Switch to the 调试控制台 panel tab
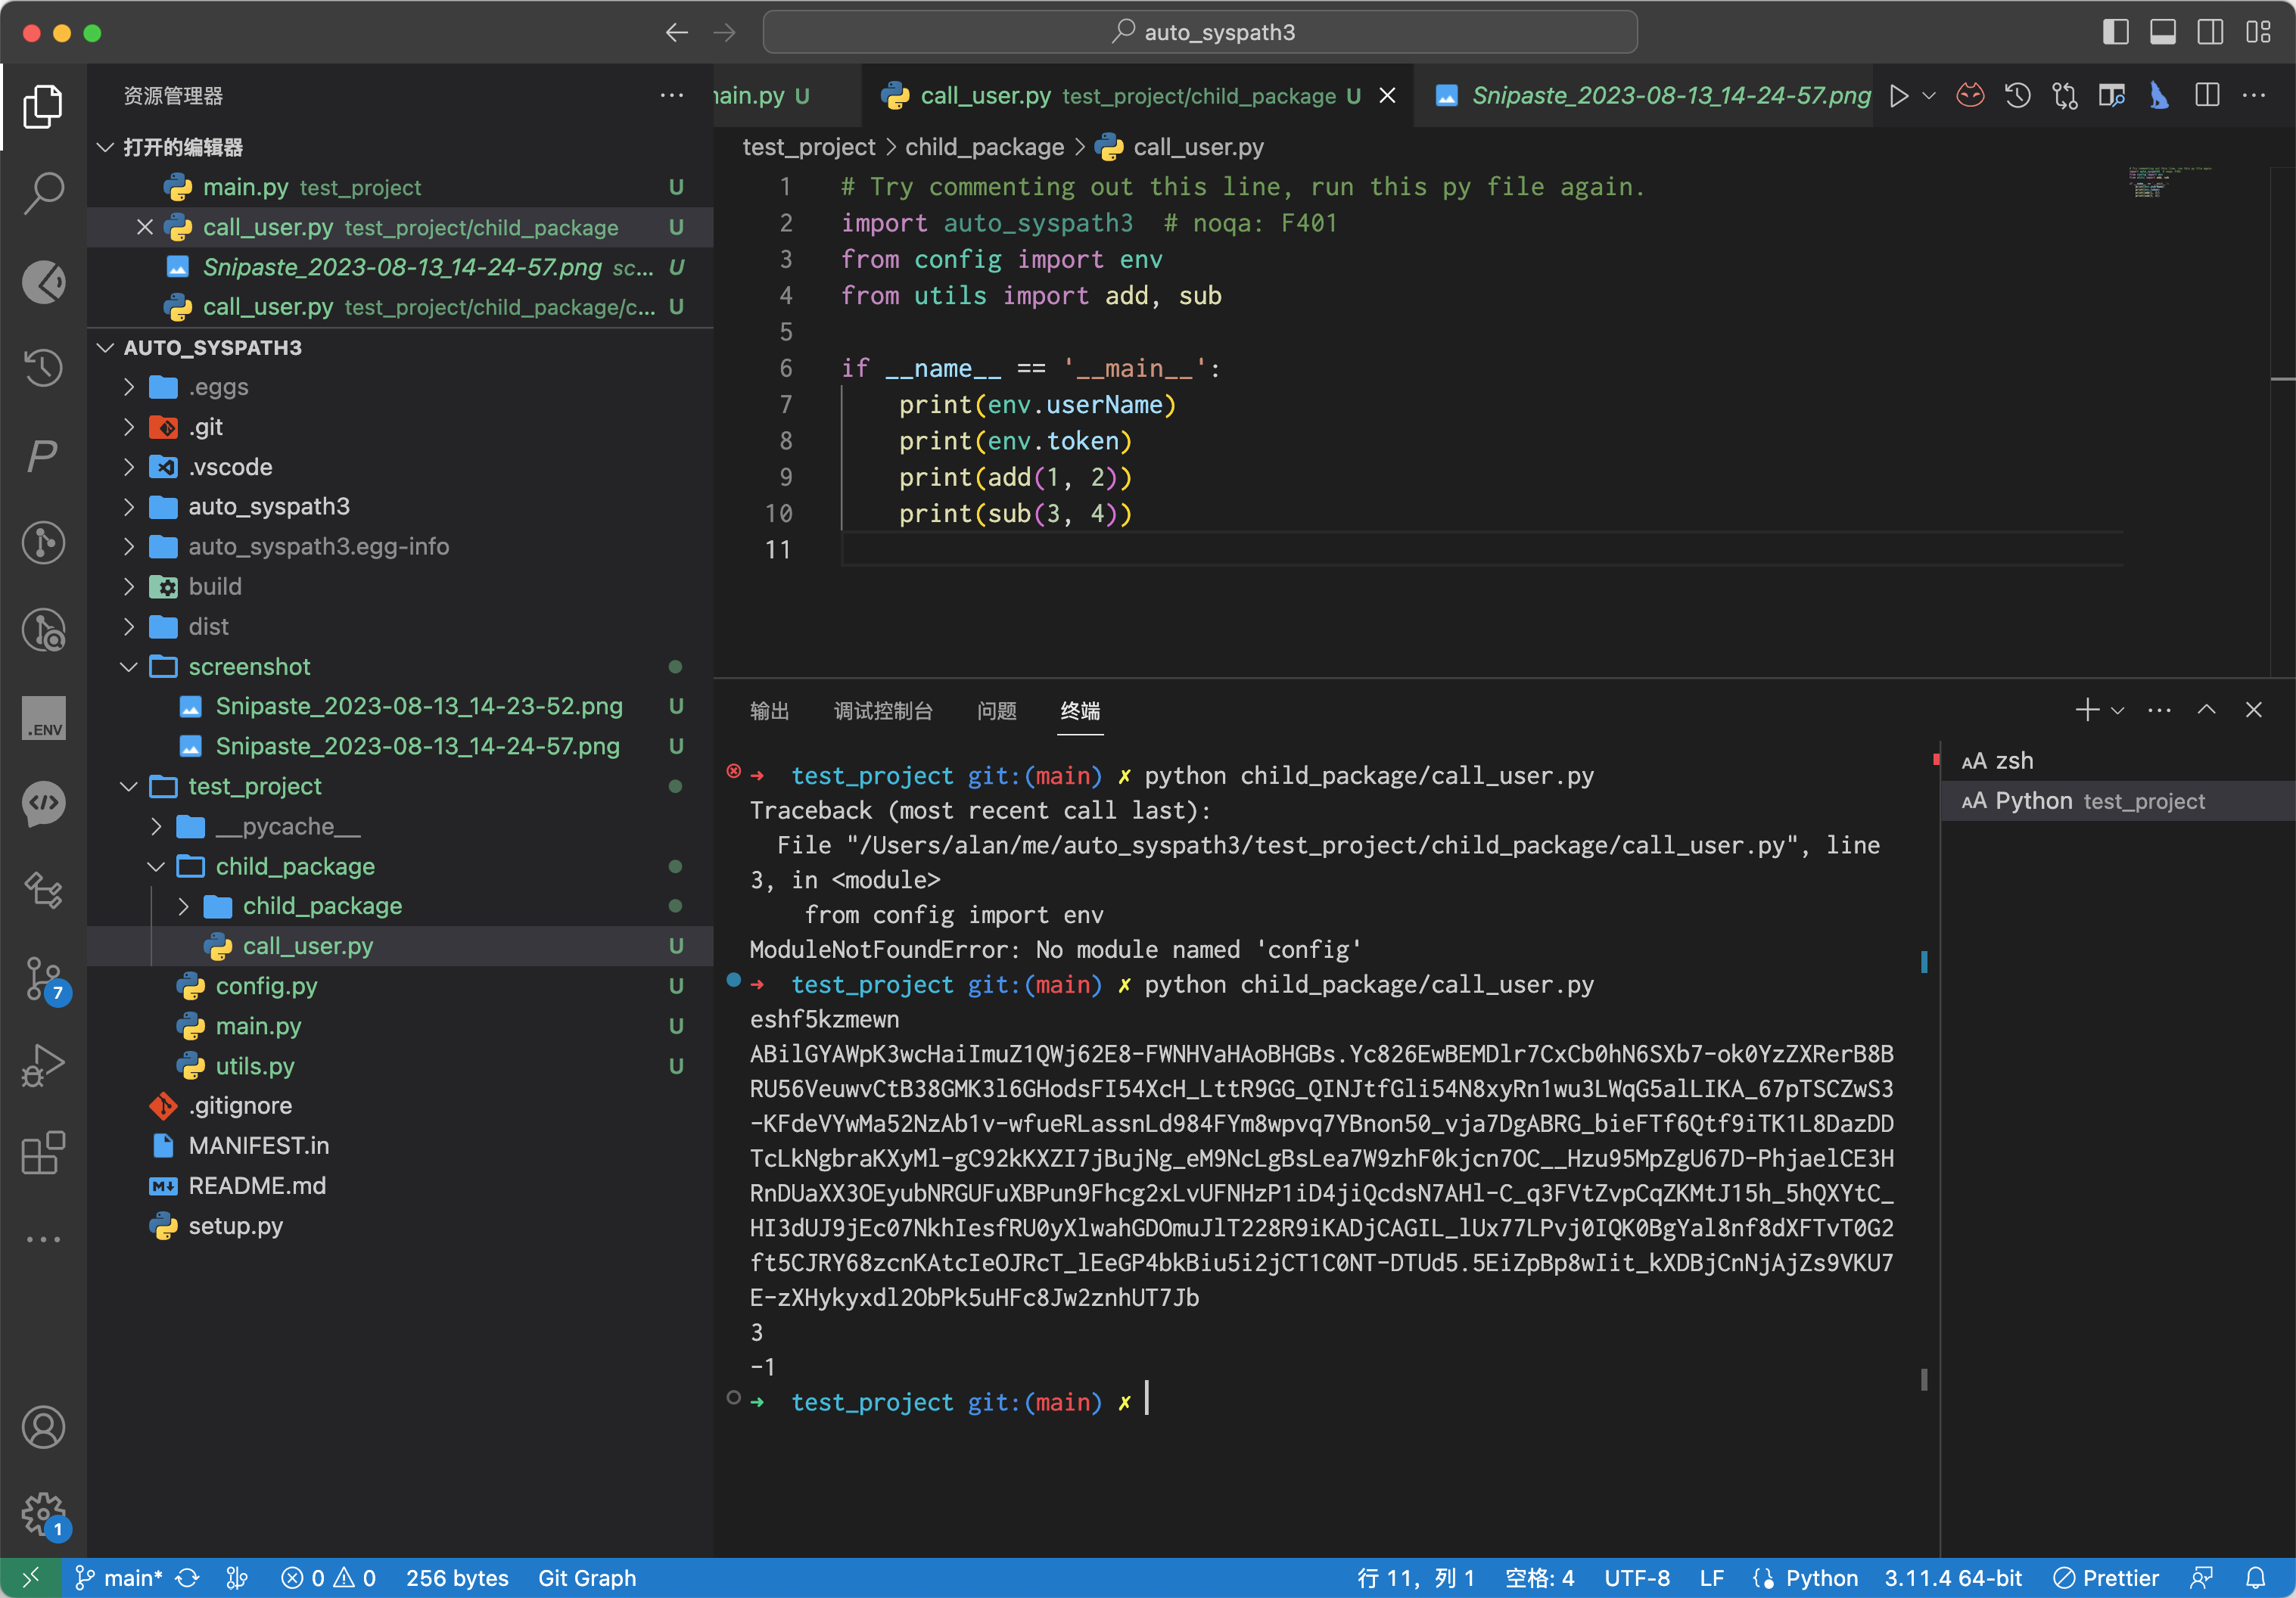This screenshot has height=1598, width=2296. 882,710
